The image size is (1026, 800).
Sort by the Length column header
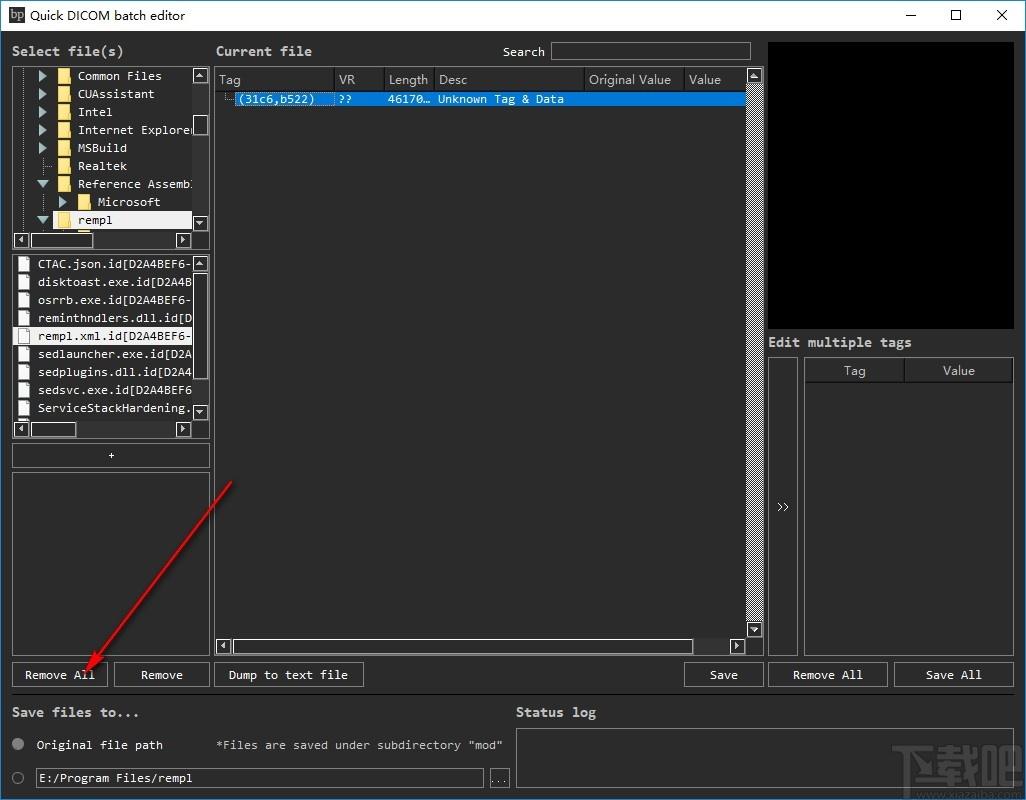[408, 80]
